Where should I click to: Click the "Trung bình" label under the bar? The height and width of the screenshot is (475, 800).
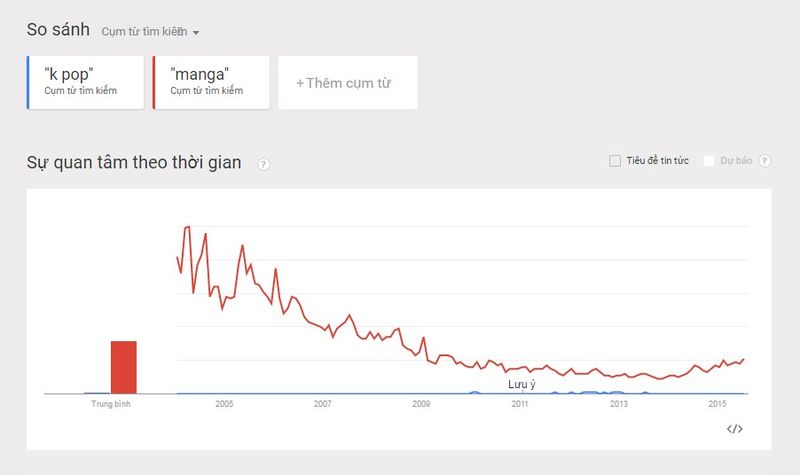(x=111, y=404)
